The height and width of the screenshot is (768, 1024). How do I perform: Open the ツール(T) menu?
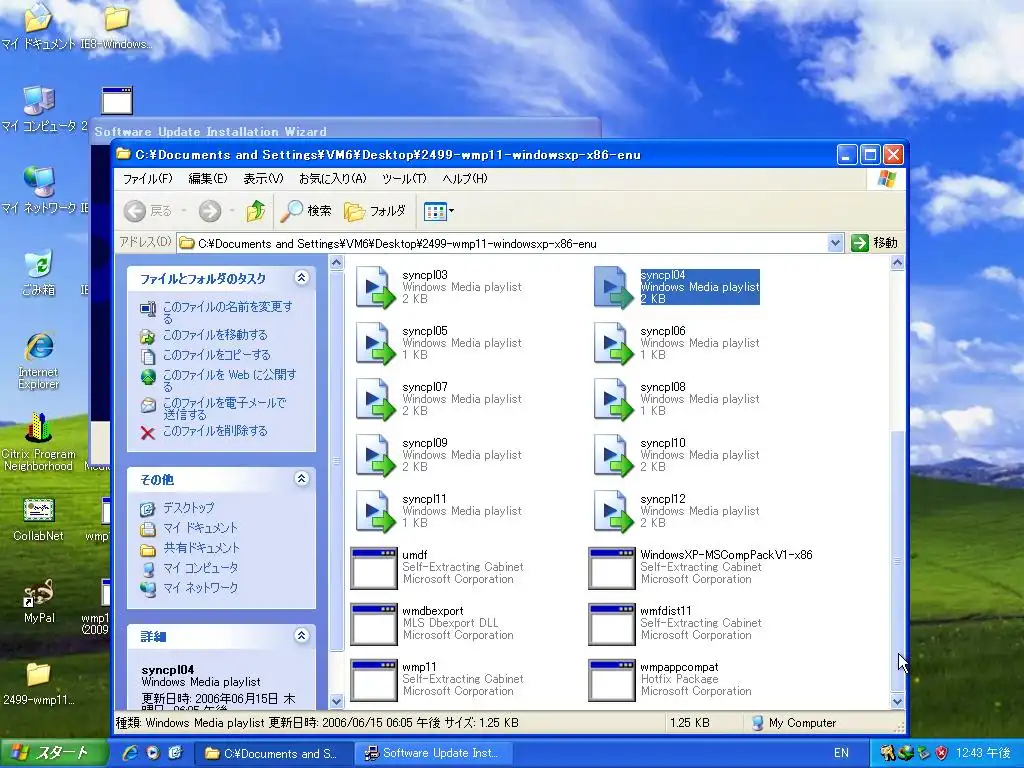pos(404,178)
